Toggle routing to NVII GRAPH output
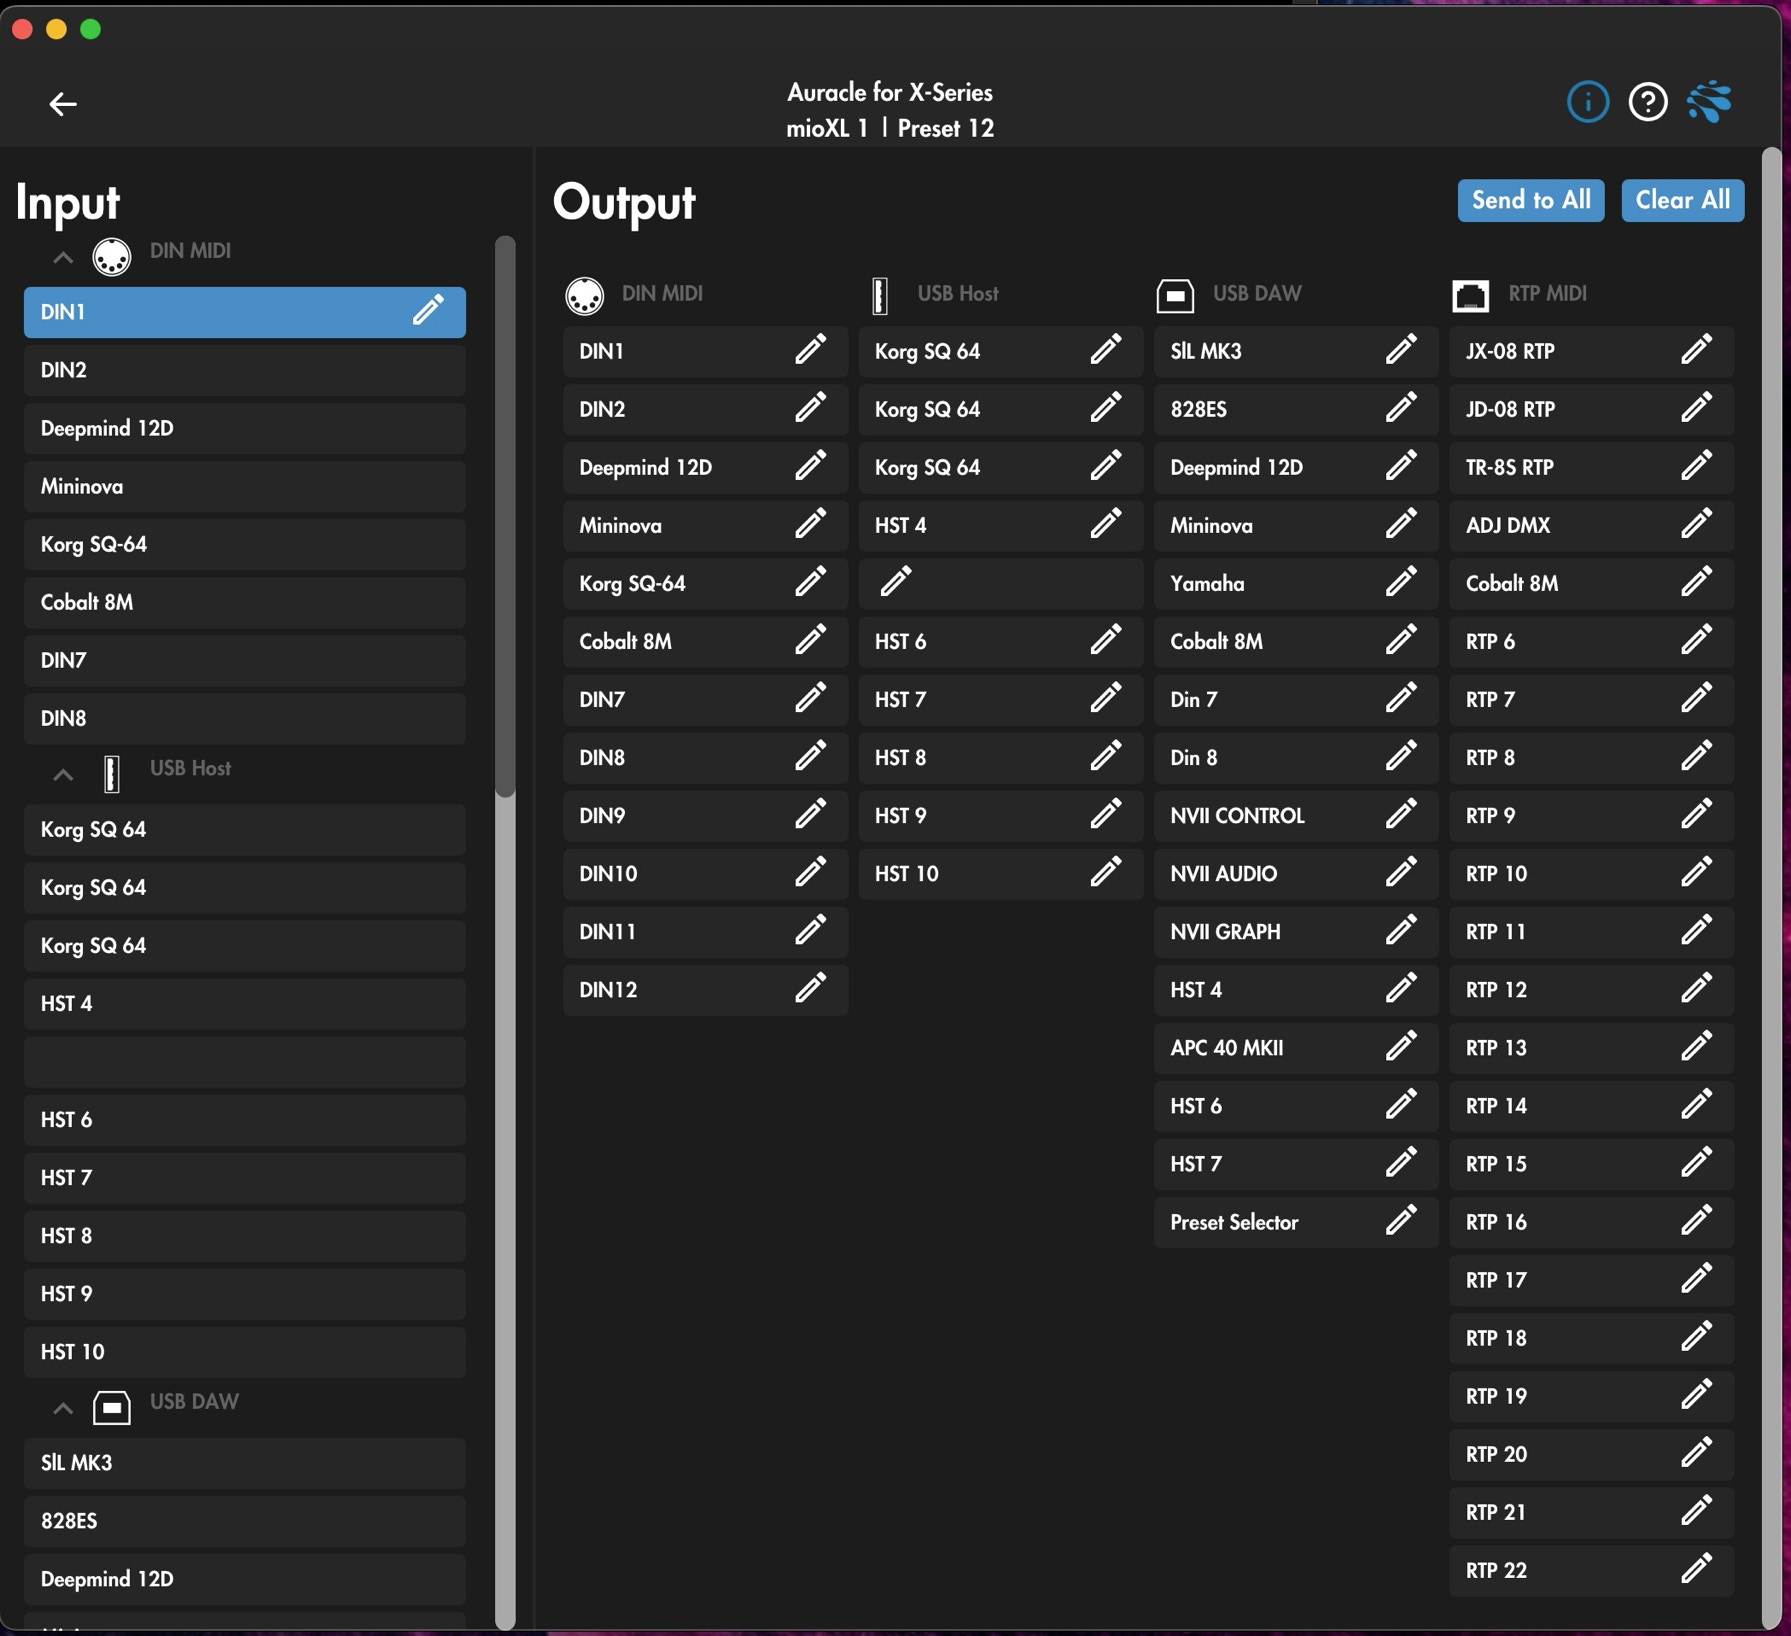Screen dimensions: 1791x1636 1296,931
